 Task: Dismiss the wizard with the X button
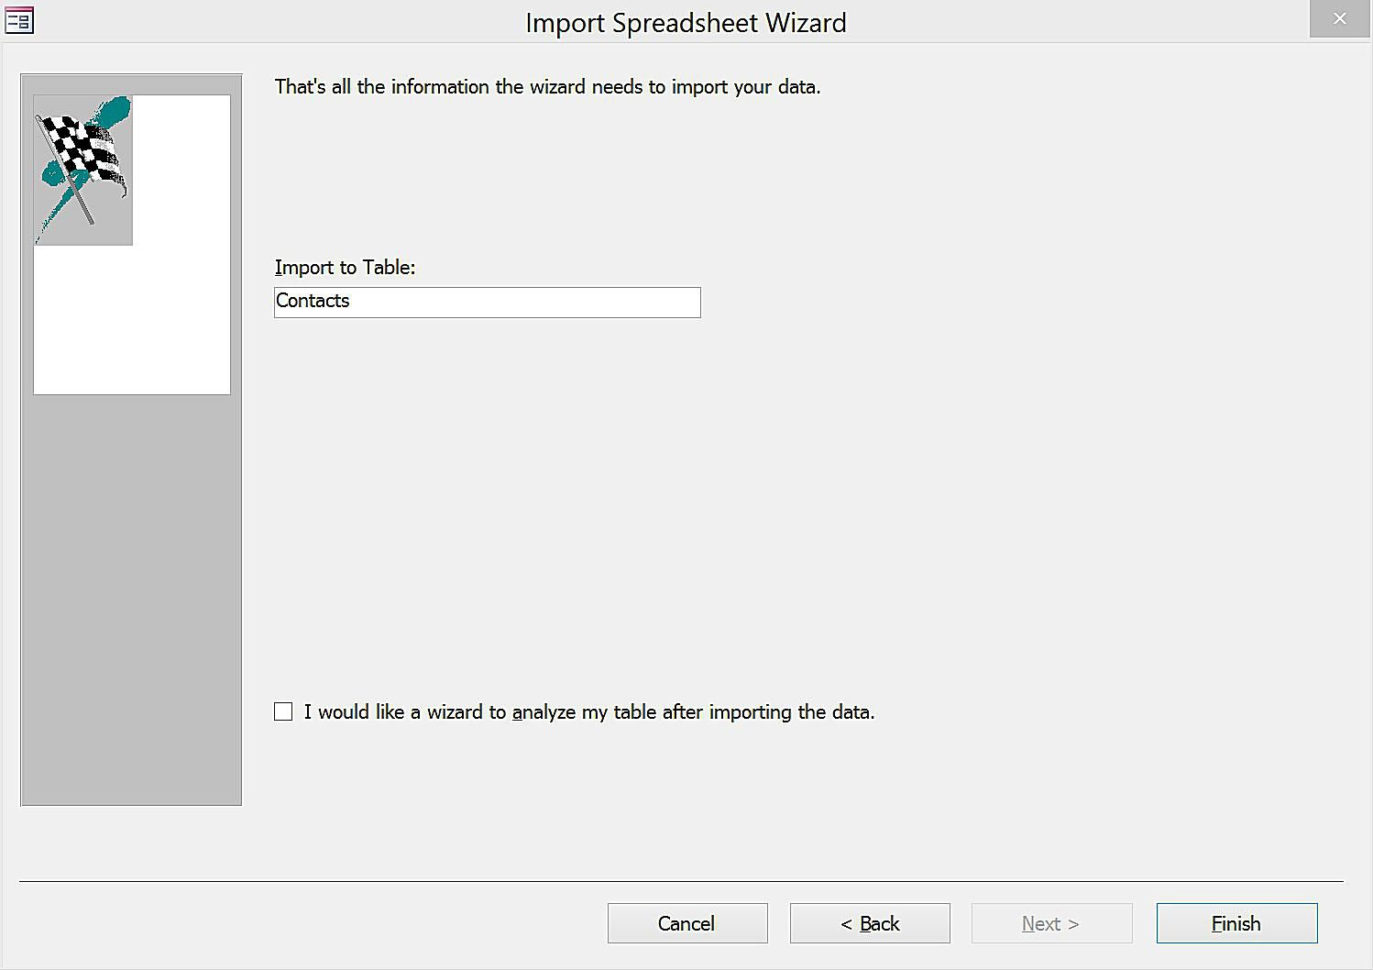pyautogui.click(x=1339, y=18)
